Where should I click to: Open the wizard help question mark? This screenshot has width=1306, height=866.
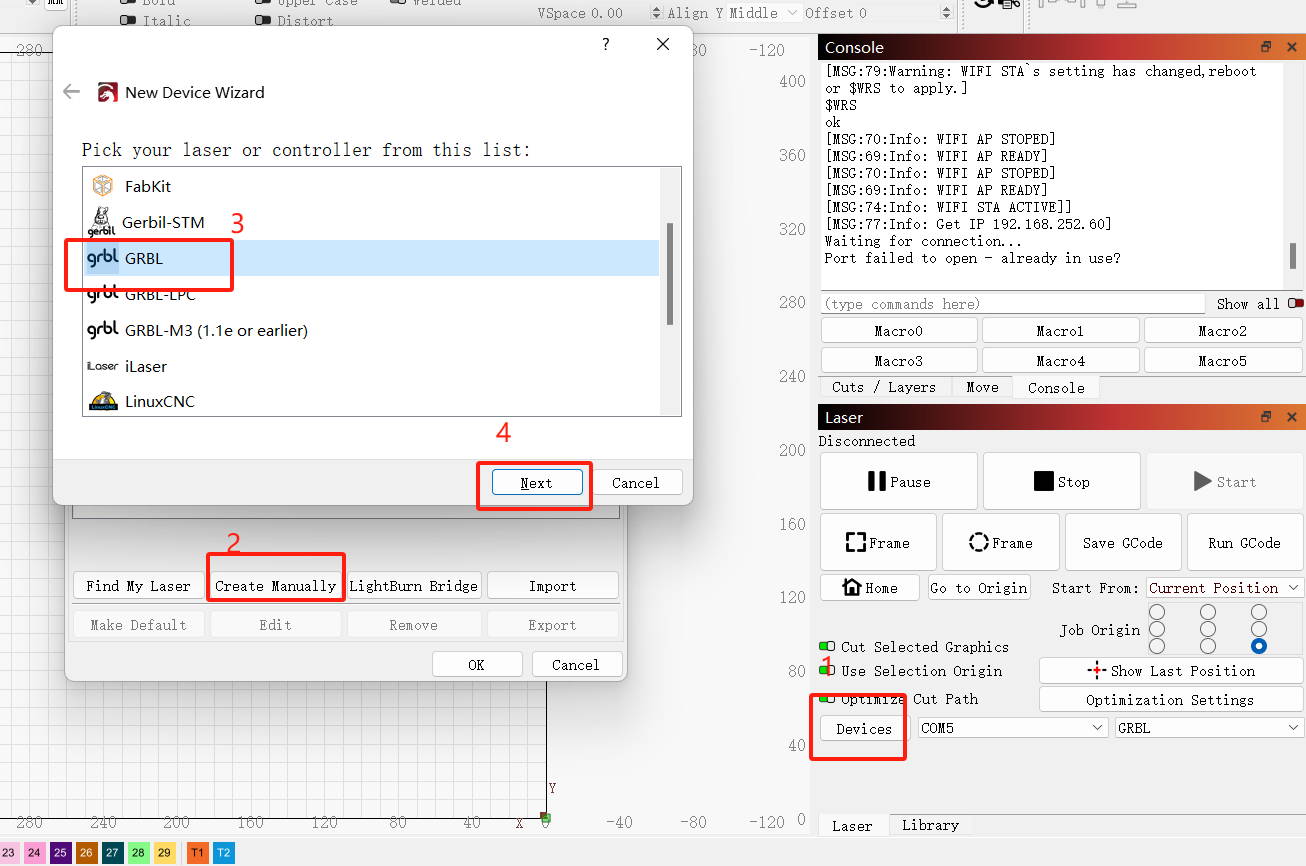tap(605, 44)
